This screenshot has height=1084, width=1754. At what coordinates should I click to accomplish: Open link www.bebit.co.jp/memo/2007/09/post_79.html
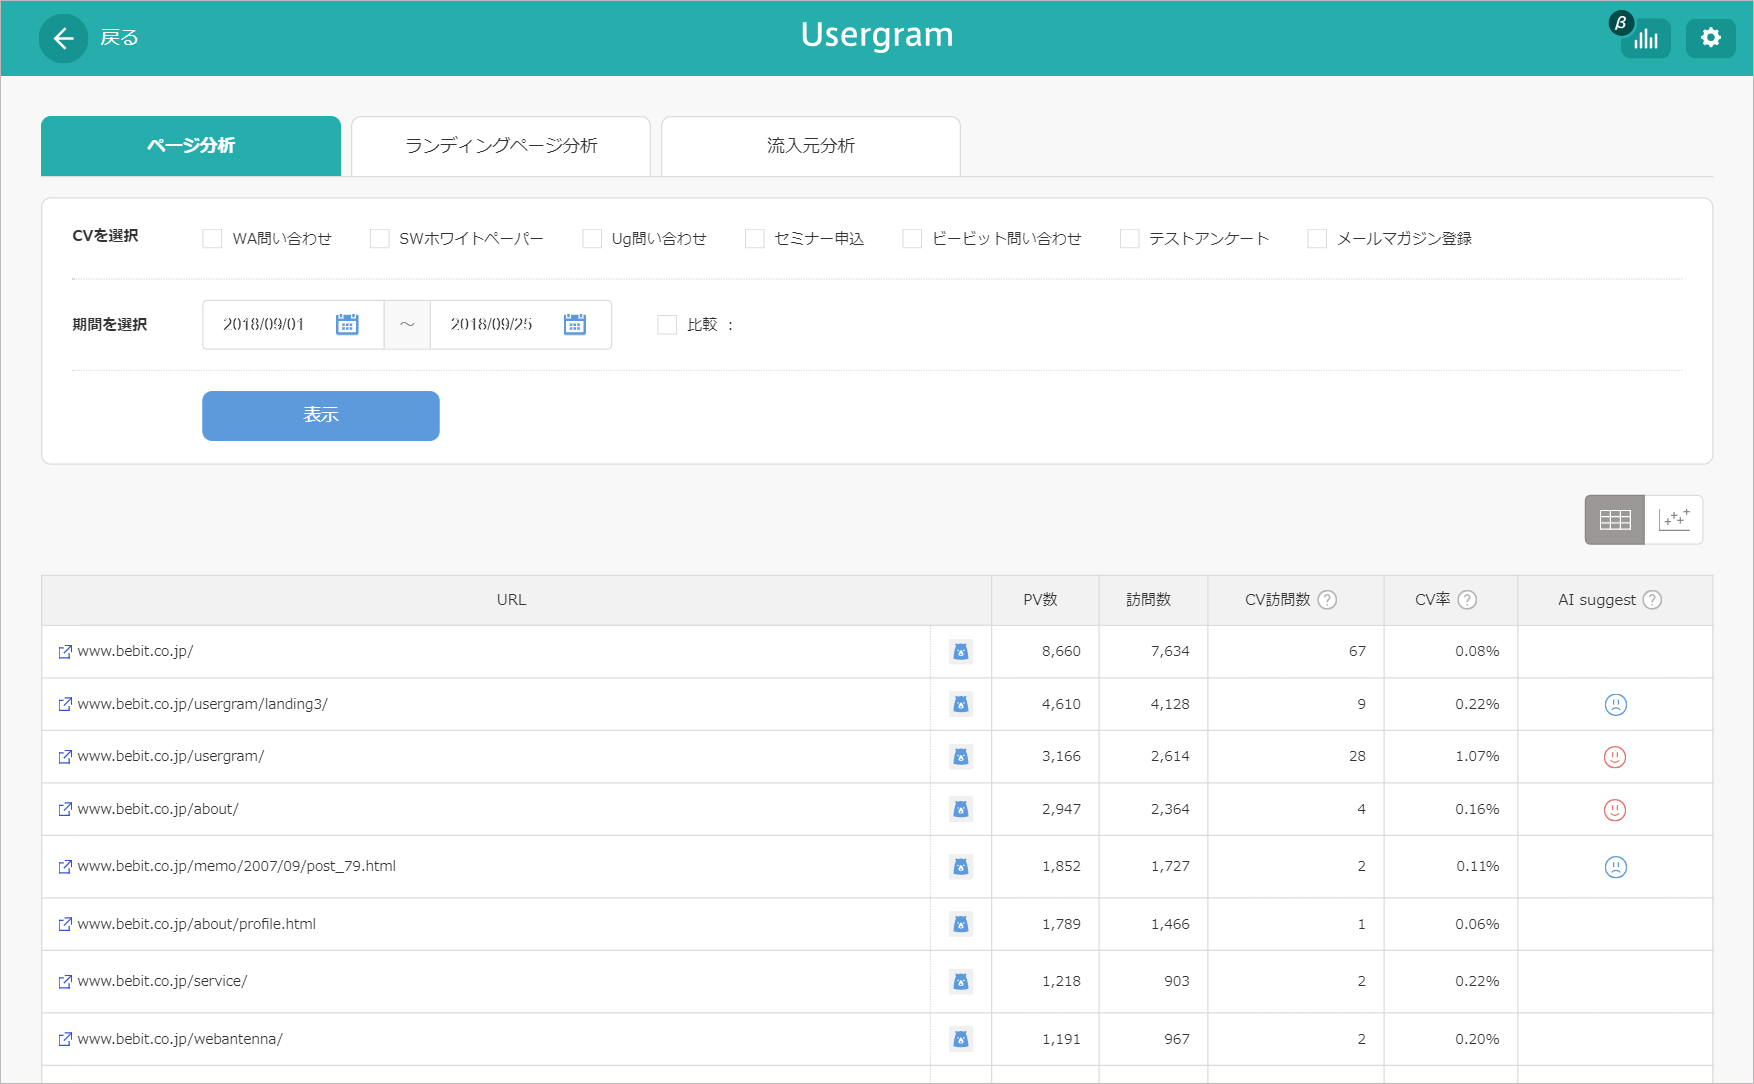[237, 866]
